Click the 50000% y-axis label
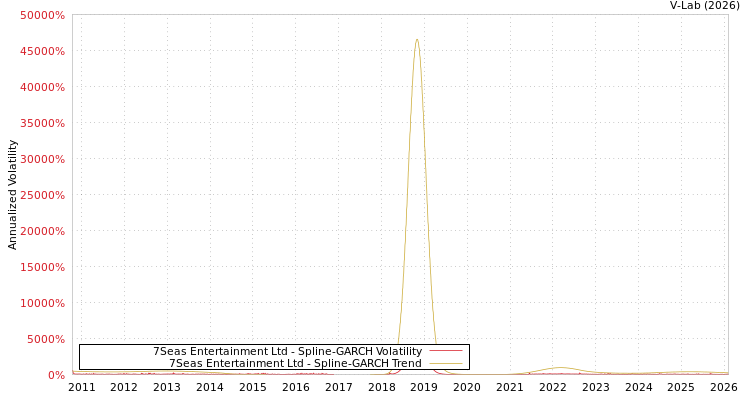The image size is (750, 400). (42, 15)
